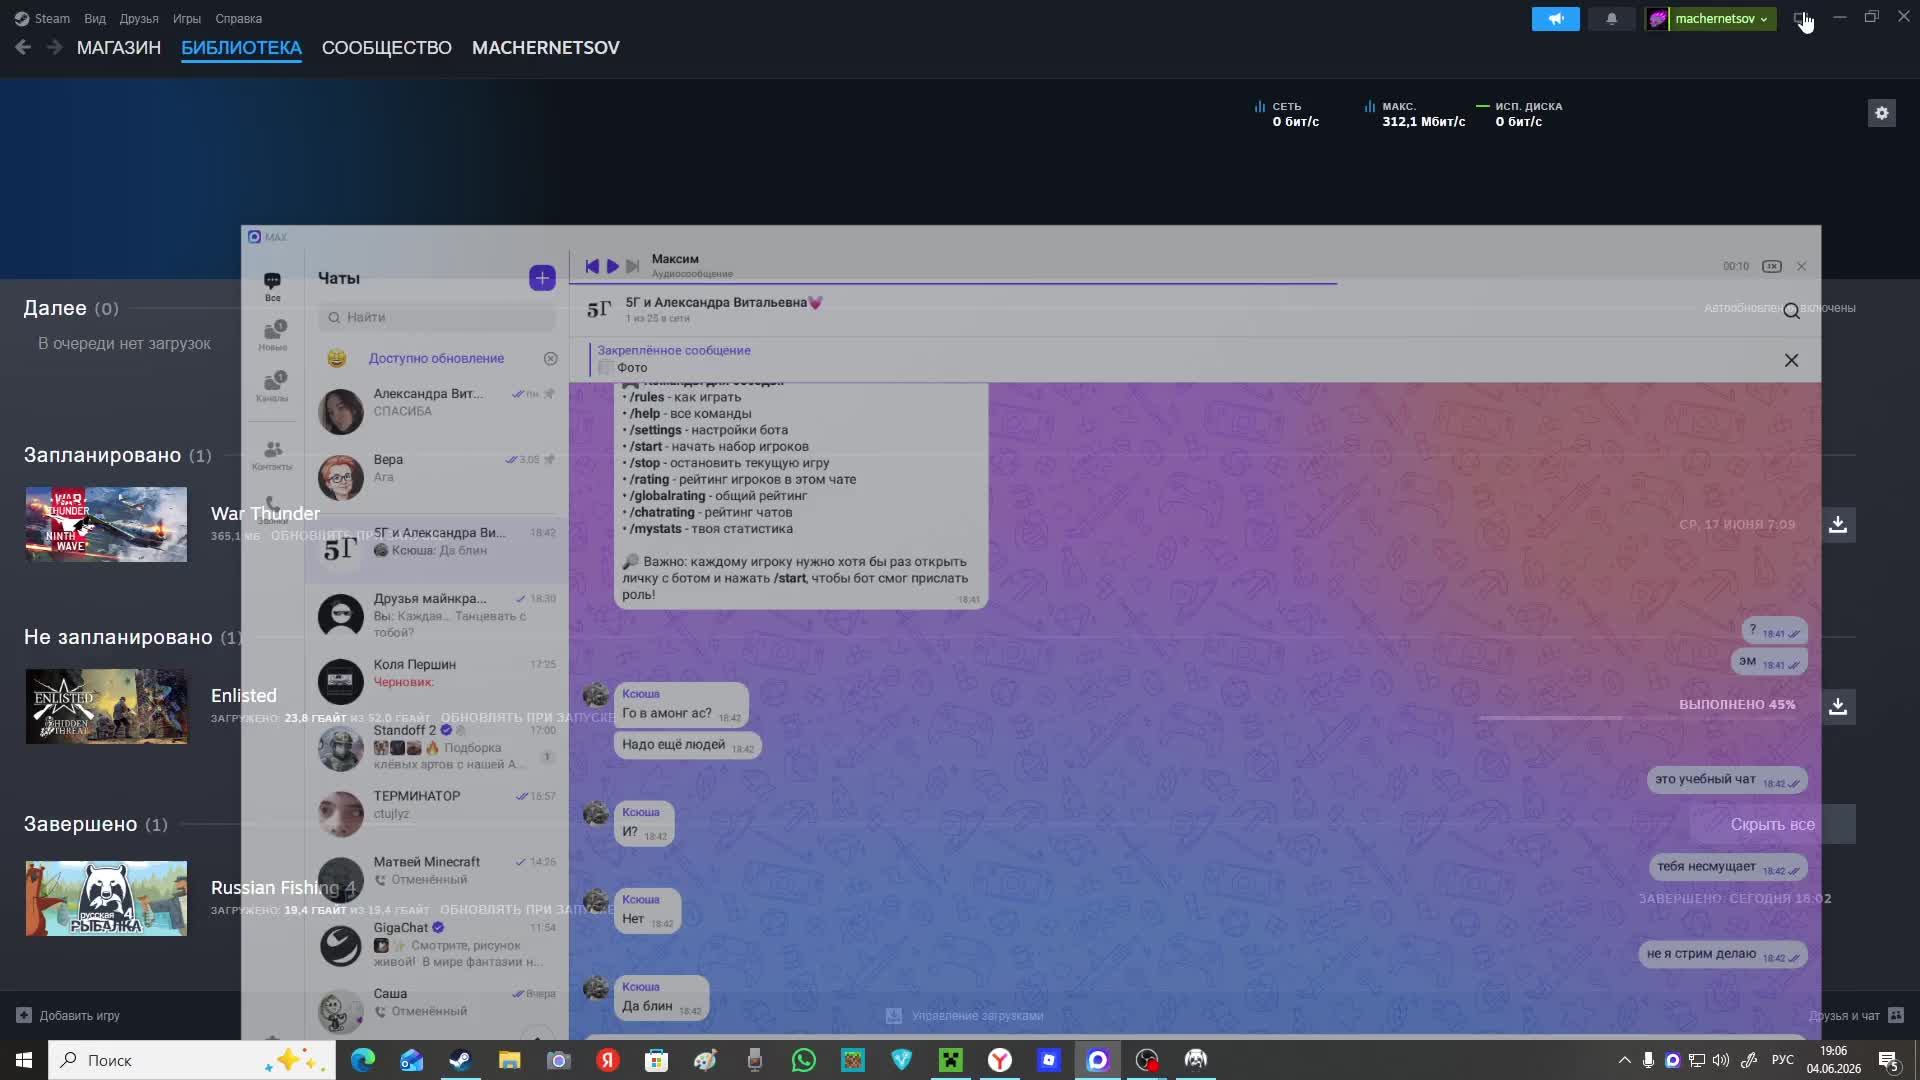This screenshot has height=1080, width=1920.
Task: Click the taskbar "Поиск" search box
Action: coord(192,1060)
